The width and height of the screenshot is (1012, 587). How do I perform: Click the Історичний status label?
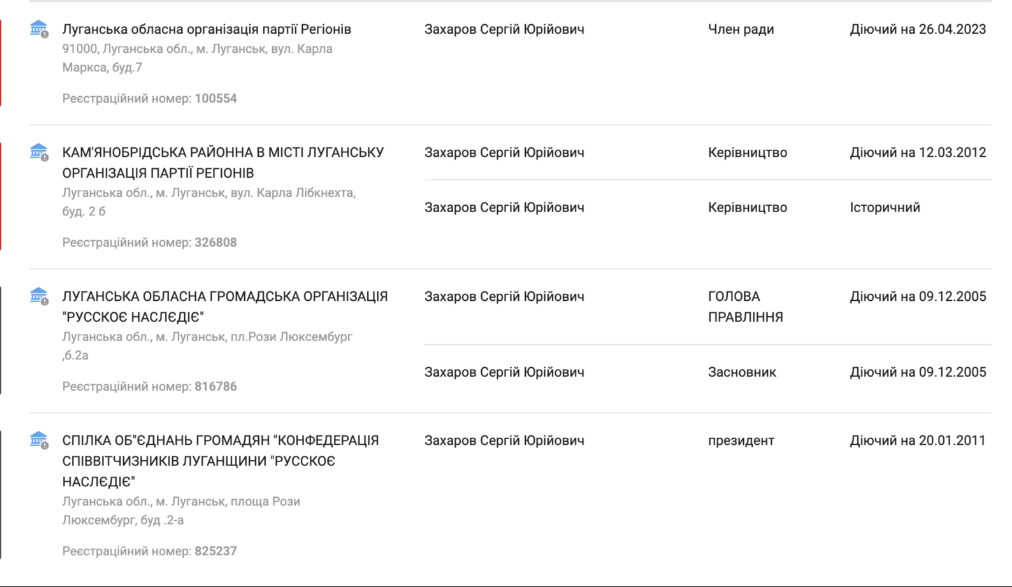pyautogui.click(x=884, y=208)
